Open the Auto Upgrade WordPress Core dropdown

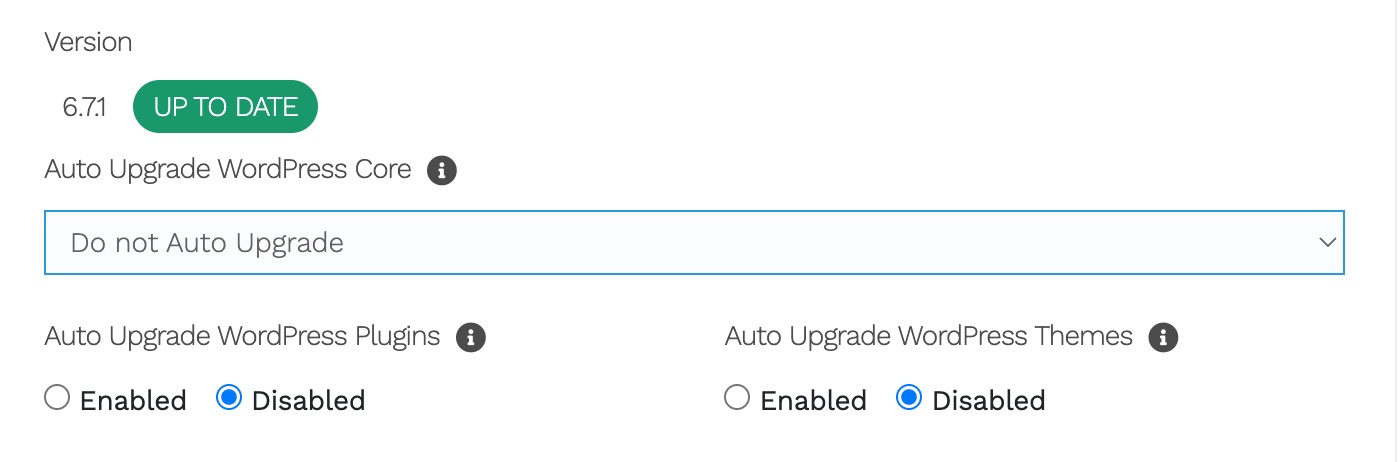(x=694, y=242)
